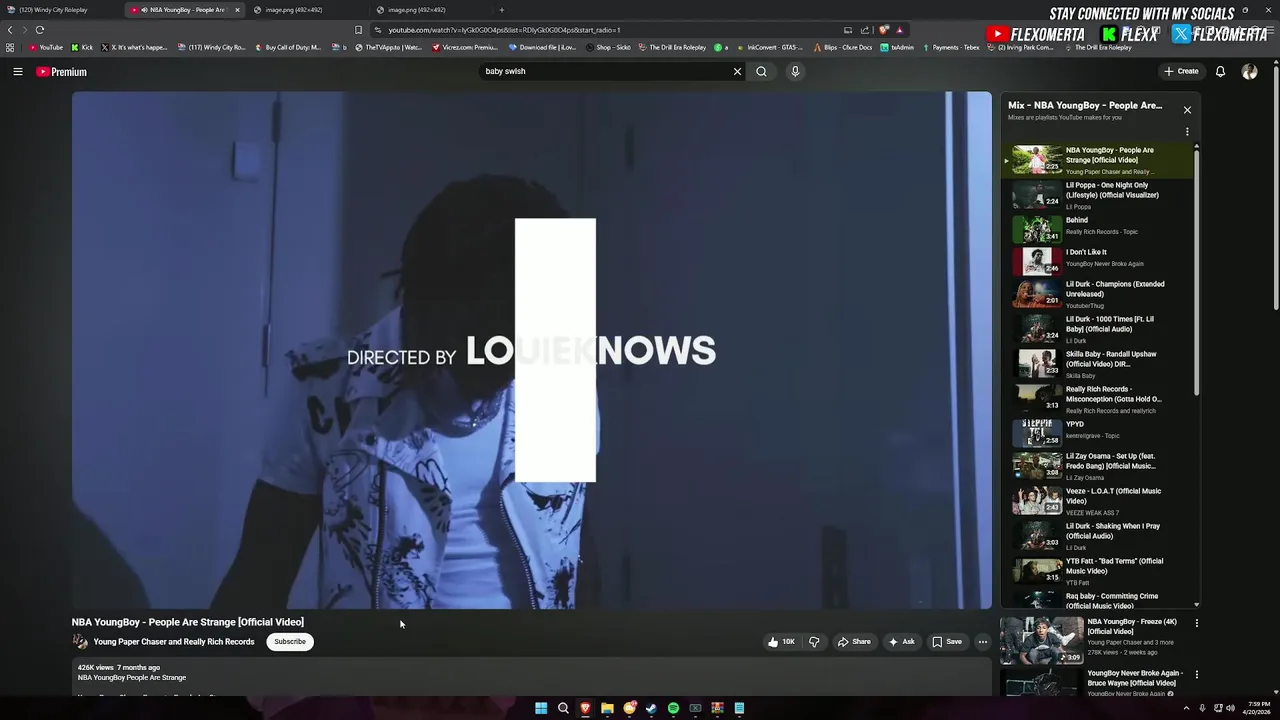Clear the search box with the X

pos(737,71)
